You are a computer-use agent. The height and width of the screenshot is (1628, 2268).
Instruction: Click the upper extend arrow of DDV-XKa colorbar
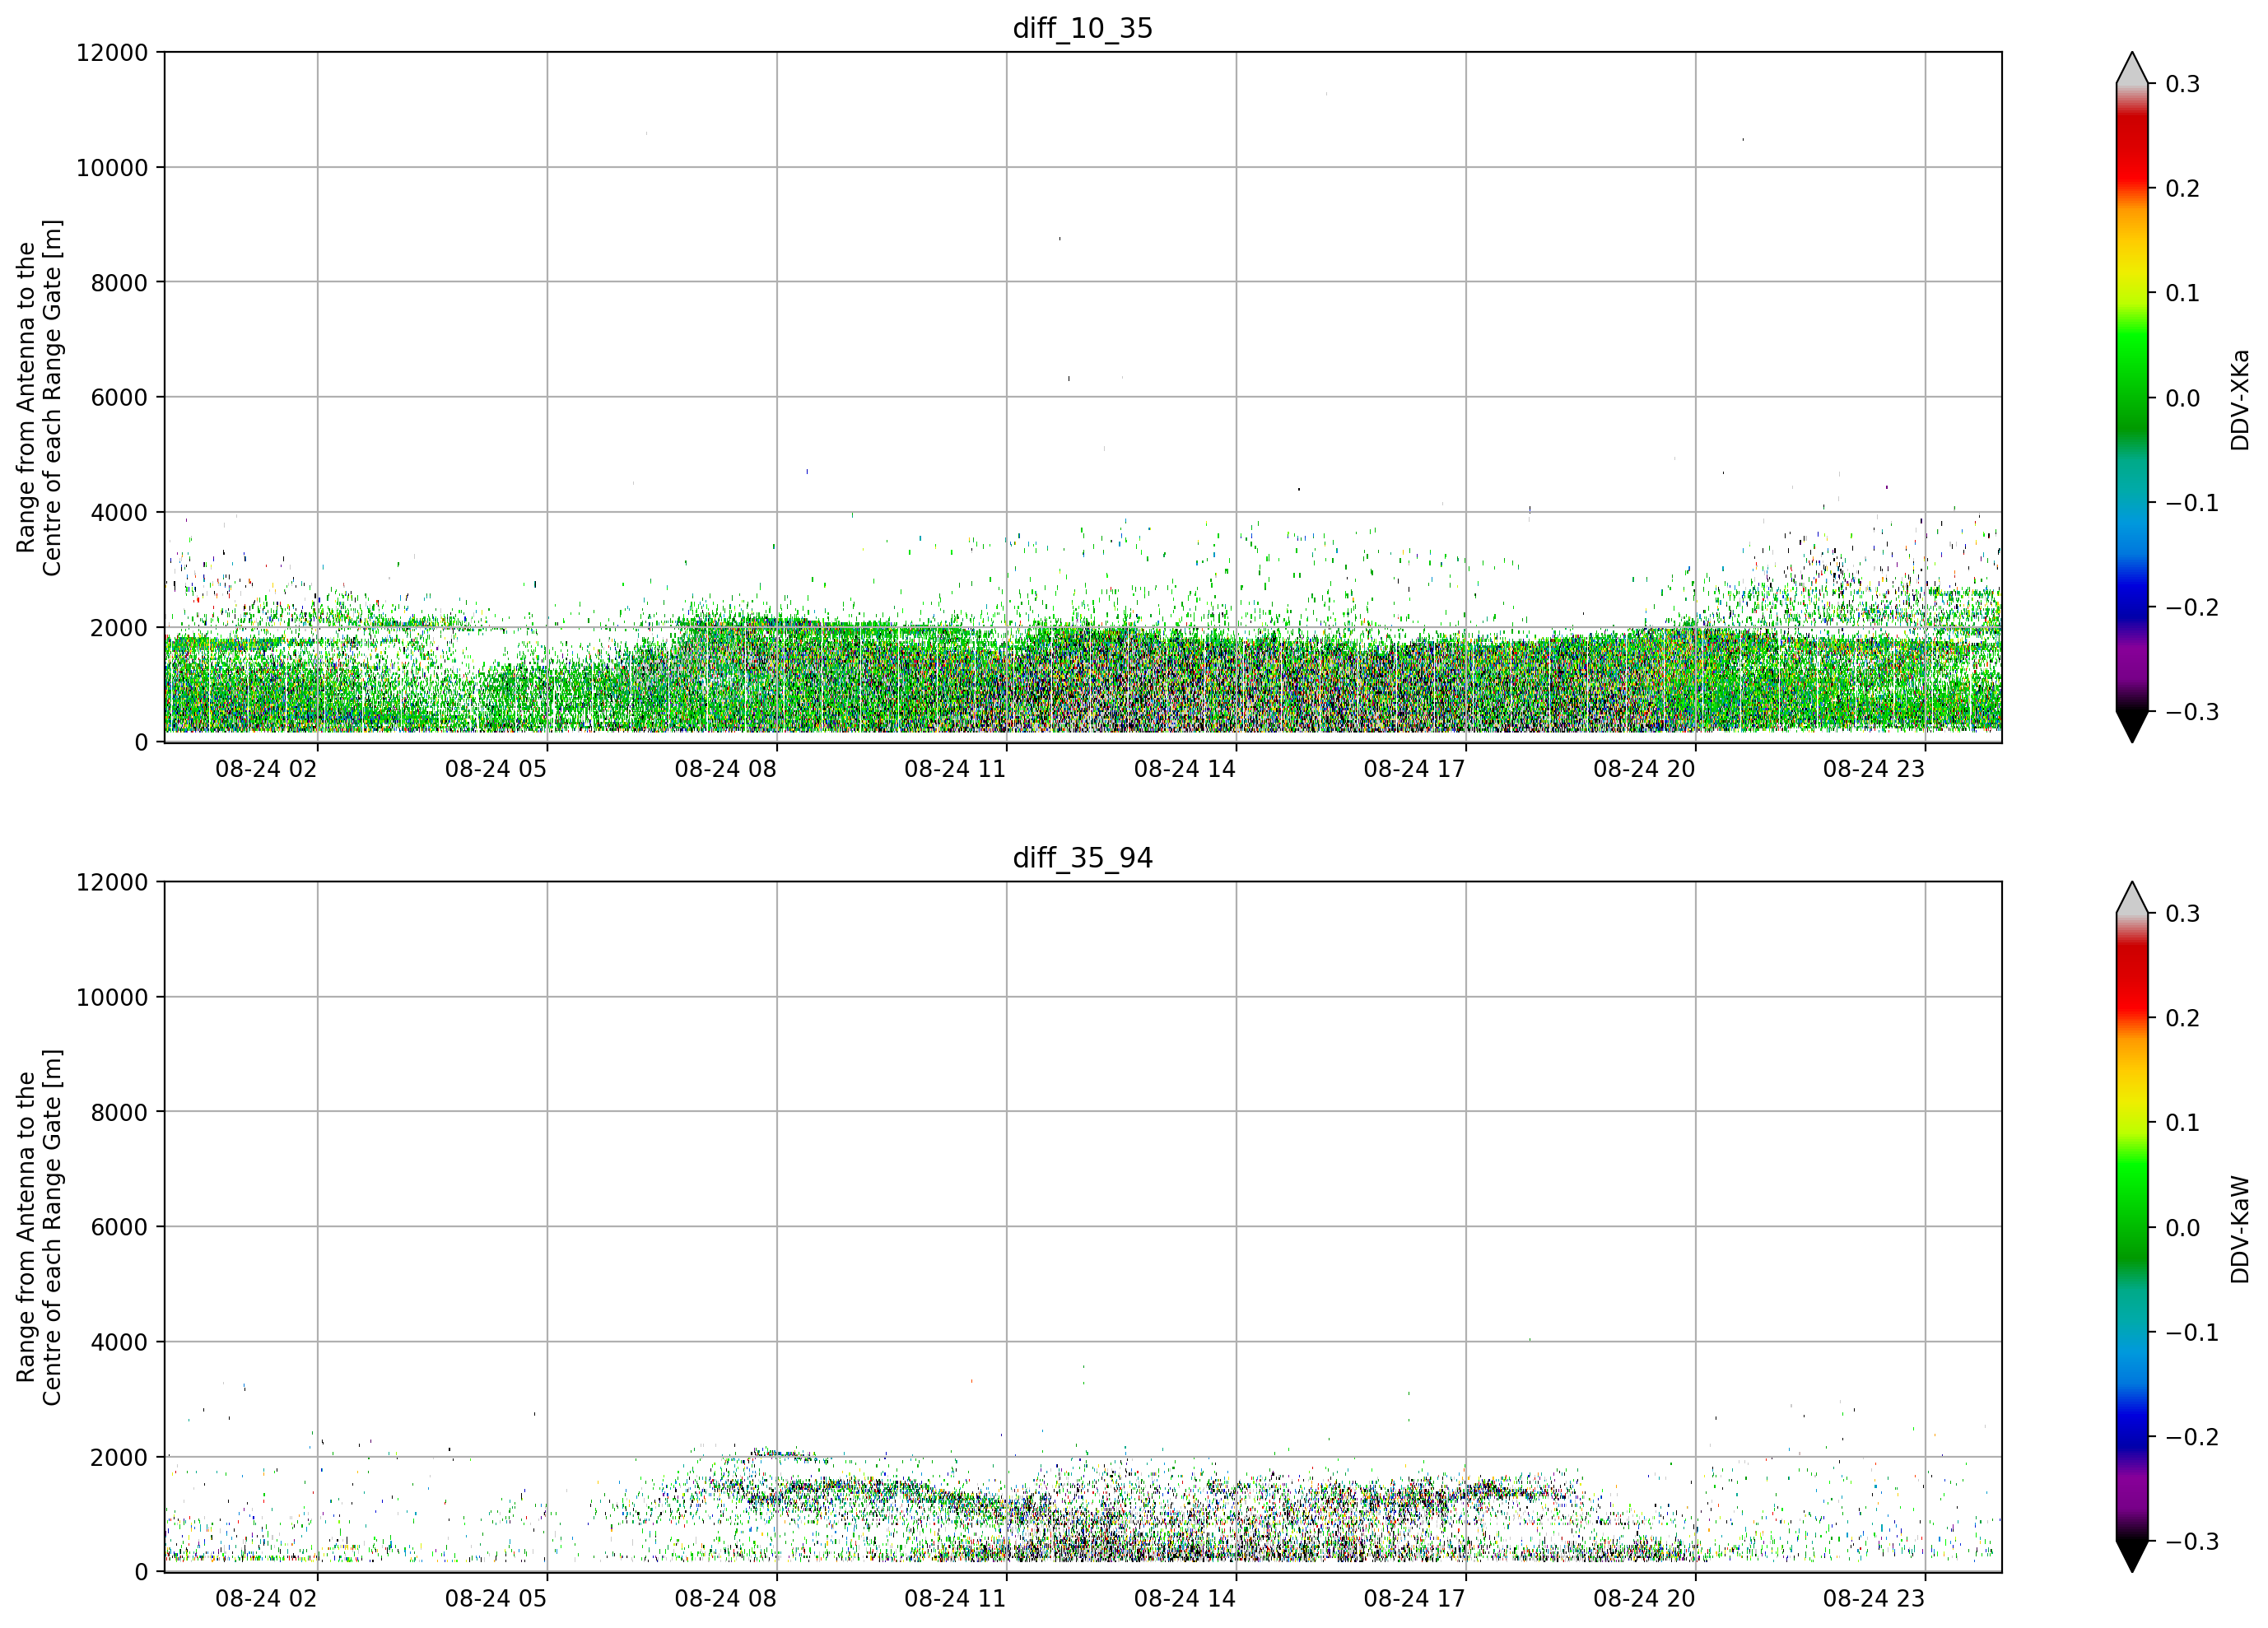[2132, 68]
